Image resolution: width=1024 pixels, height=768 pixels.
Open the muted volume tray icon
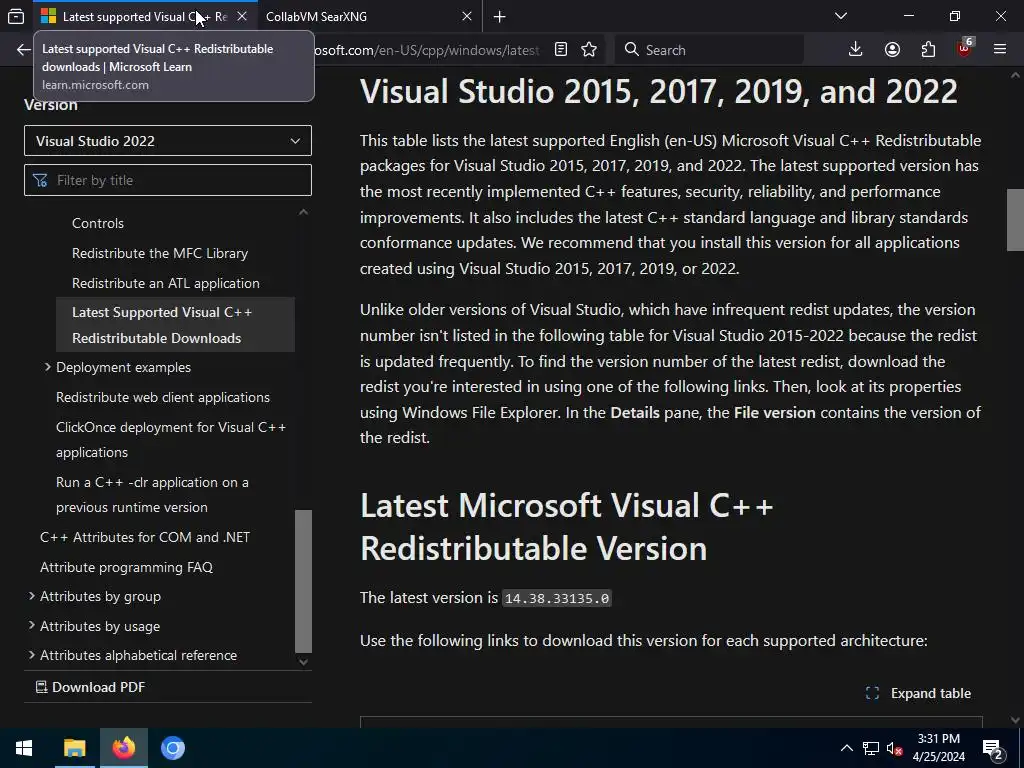894,748
